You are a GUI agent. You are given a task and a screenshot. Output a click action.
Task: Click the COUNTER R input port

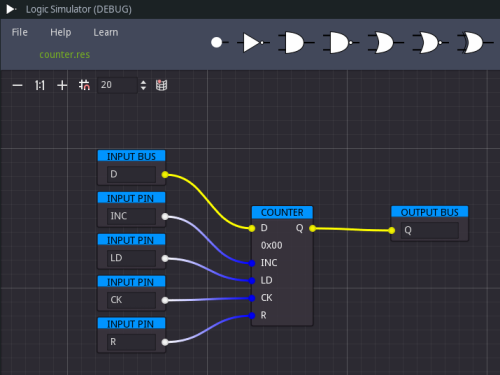[x=252, y=315]
